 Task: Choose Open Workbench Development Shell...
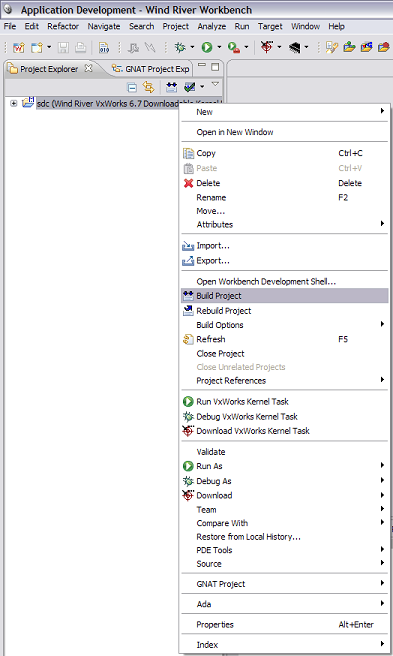(285, 282)
